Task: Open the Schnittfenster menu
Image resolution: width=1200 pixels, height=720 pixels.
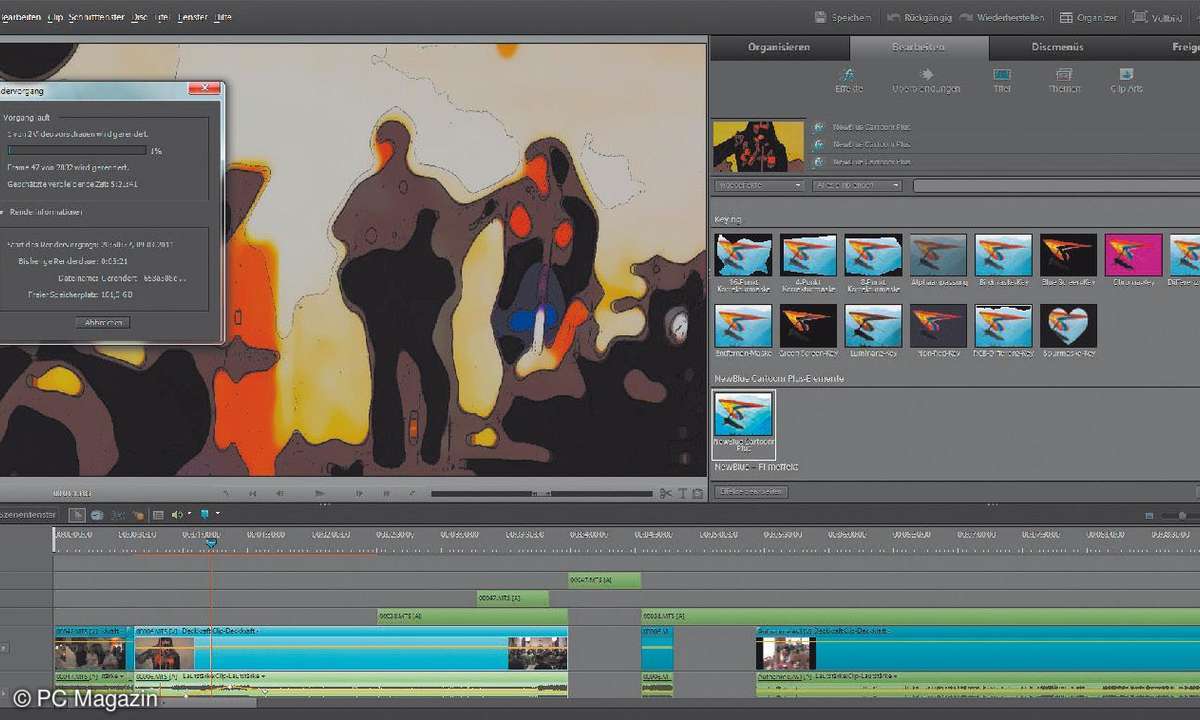Action: click(98, 17)
